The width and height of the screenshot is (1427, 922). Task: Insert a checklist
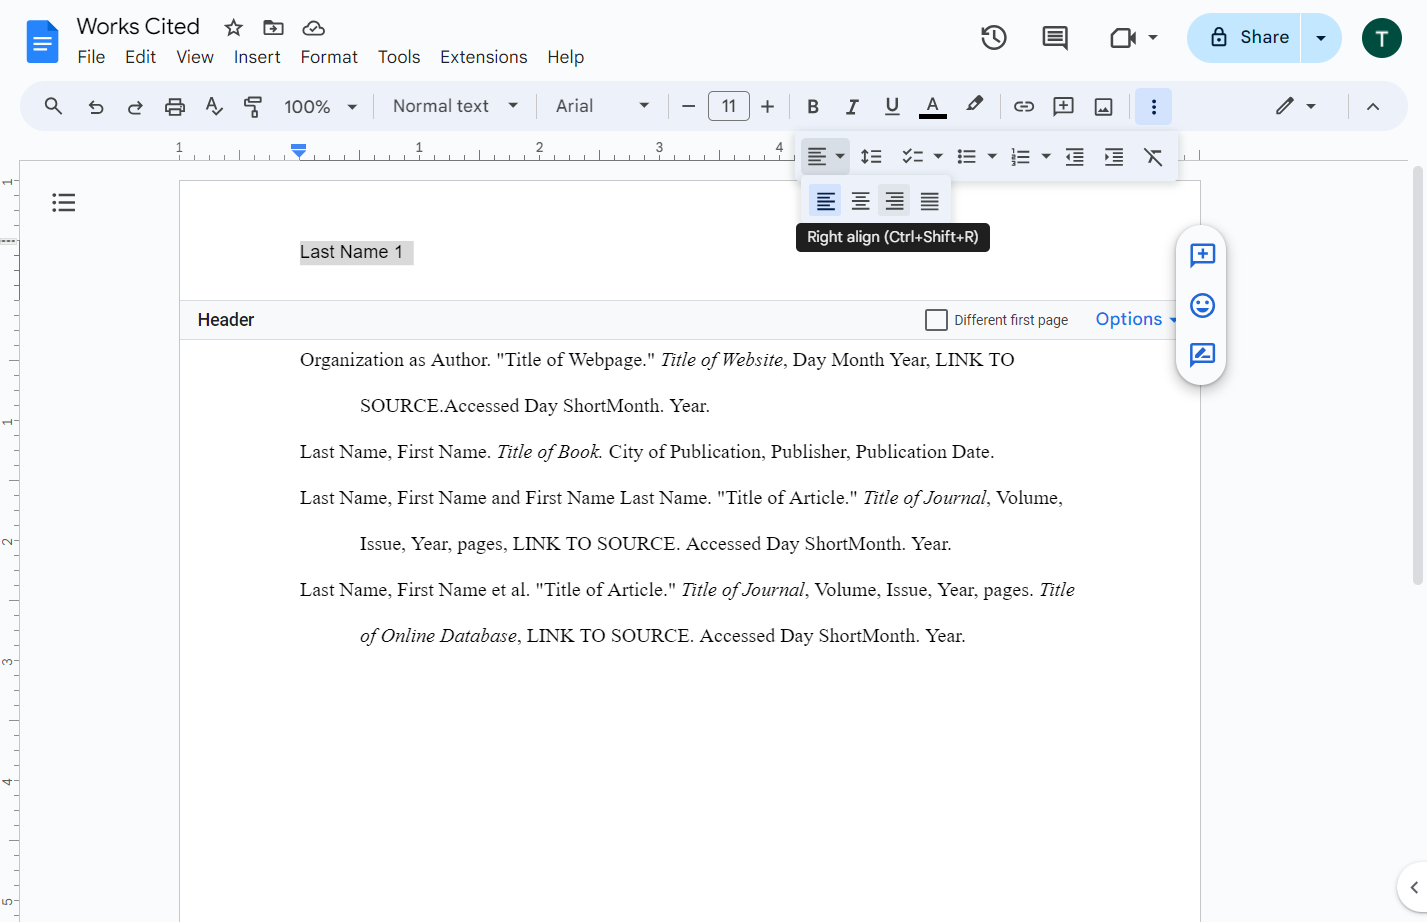click(912, 157)
